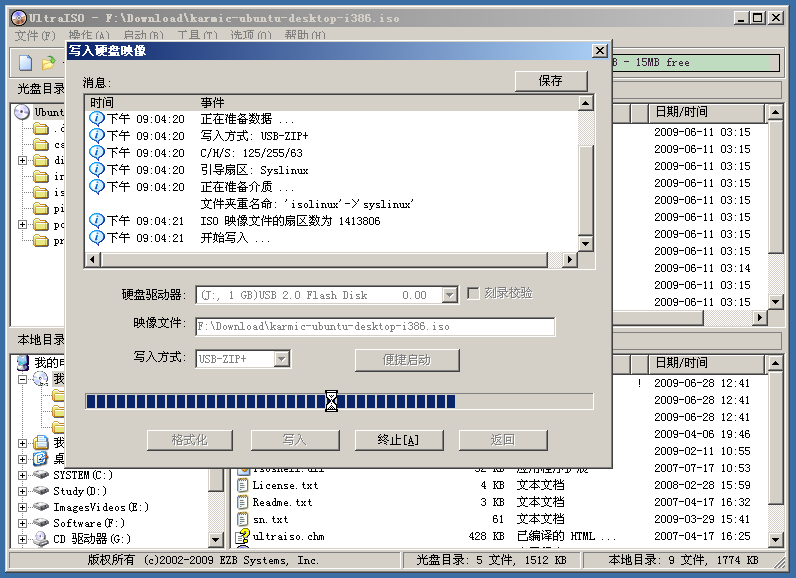The width and height of the screenshot is (796, 578).
Task: Expand the CD 驱动器 (G:) tree node
Action: tap(22, 539)
